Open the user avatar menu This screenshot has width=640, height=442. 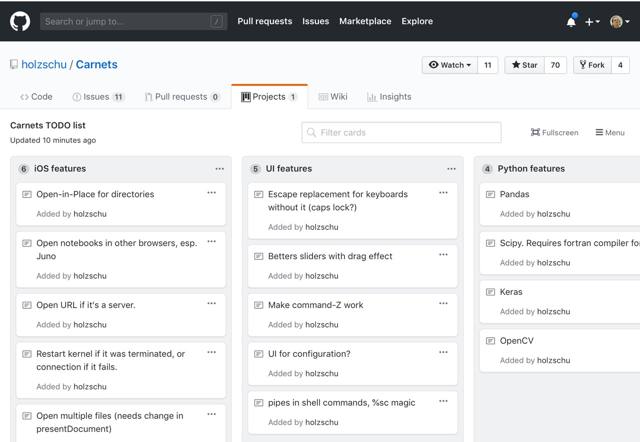619,21
